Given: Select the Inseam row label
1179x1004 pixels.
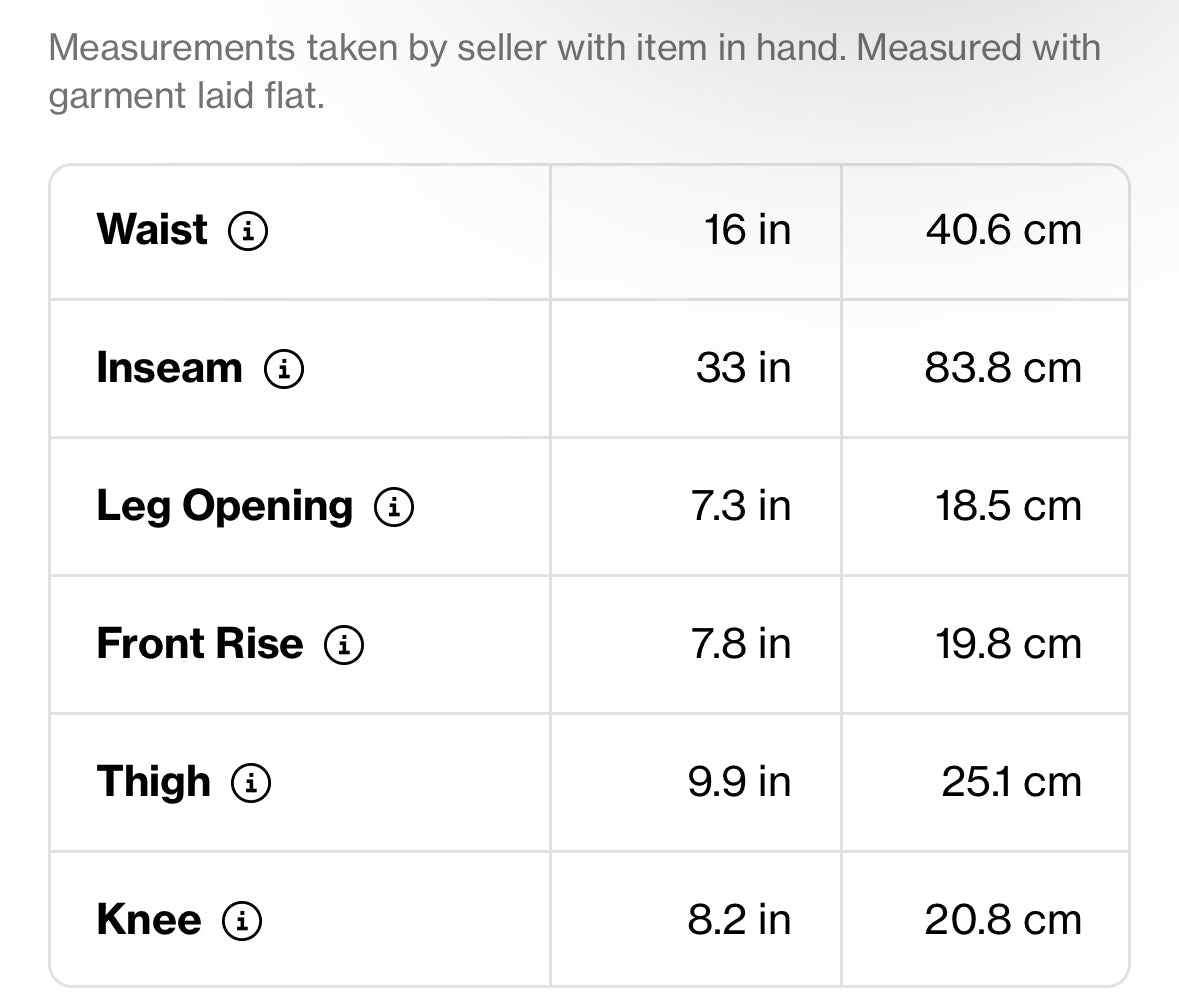Looking at the screenshot, I should (x=169, y=368).
